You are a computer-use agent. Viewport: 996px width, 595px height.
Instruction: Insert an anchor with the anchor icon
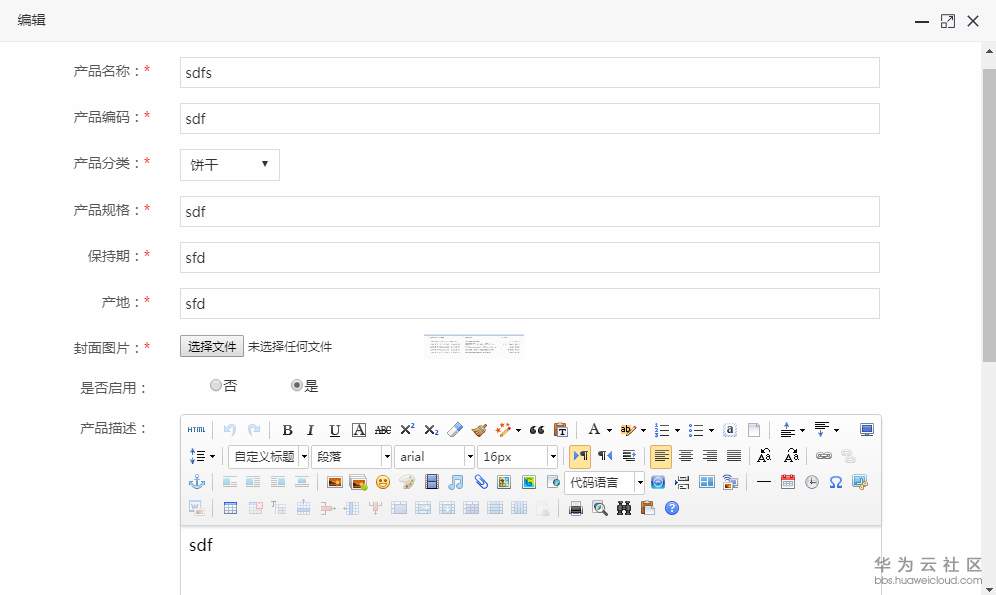[x=197, y=482]
